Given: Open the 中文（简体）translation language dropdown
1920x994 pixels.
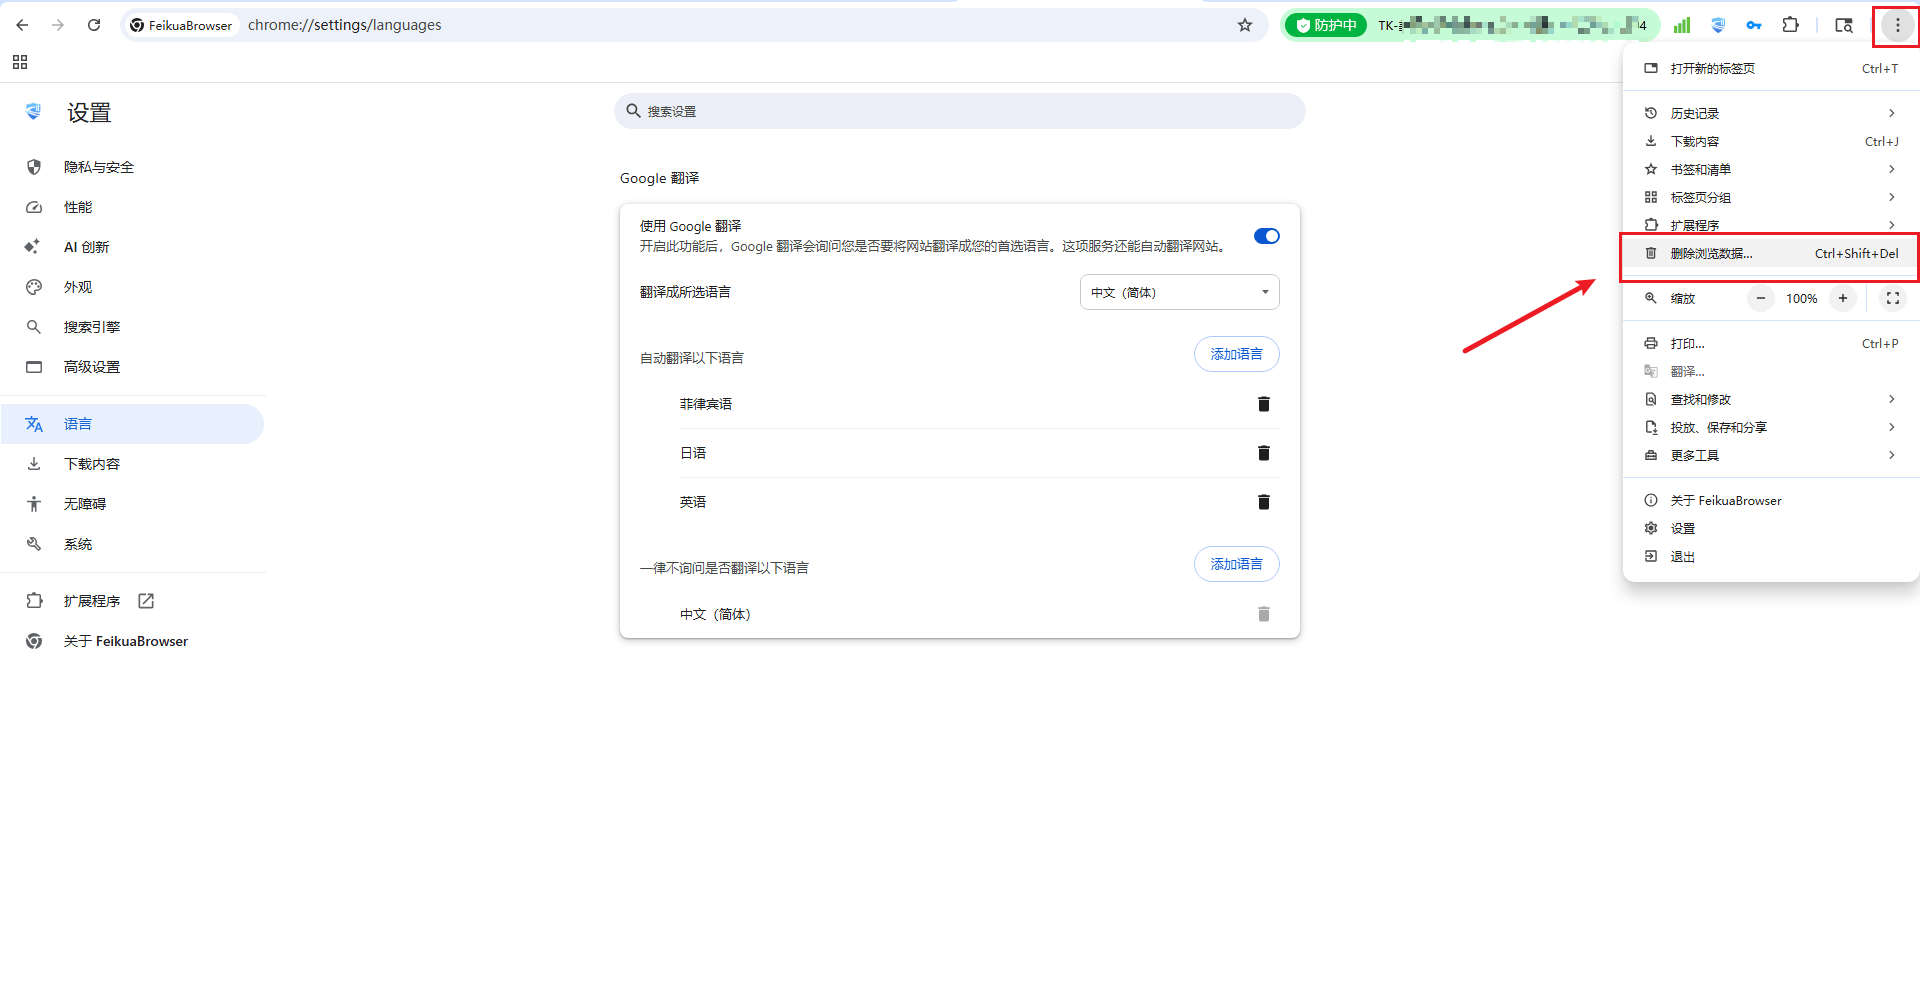Looking at the screenshot, I should point(1179,292).
